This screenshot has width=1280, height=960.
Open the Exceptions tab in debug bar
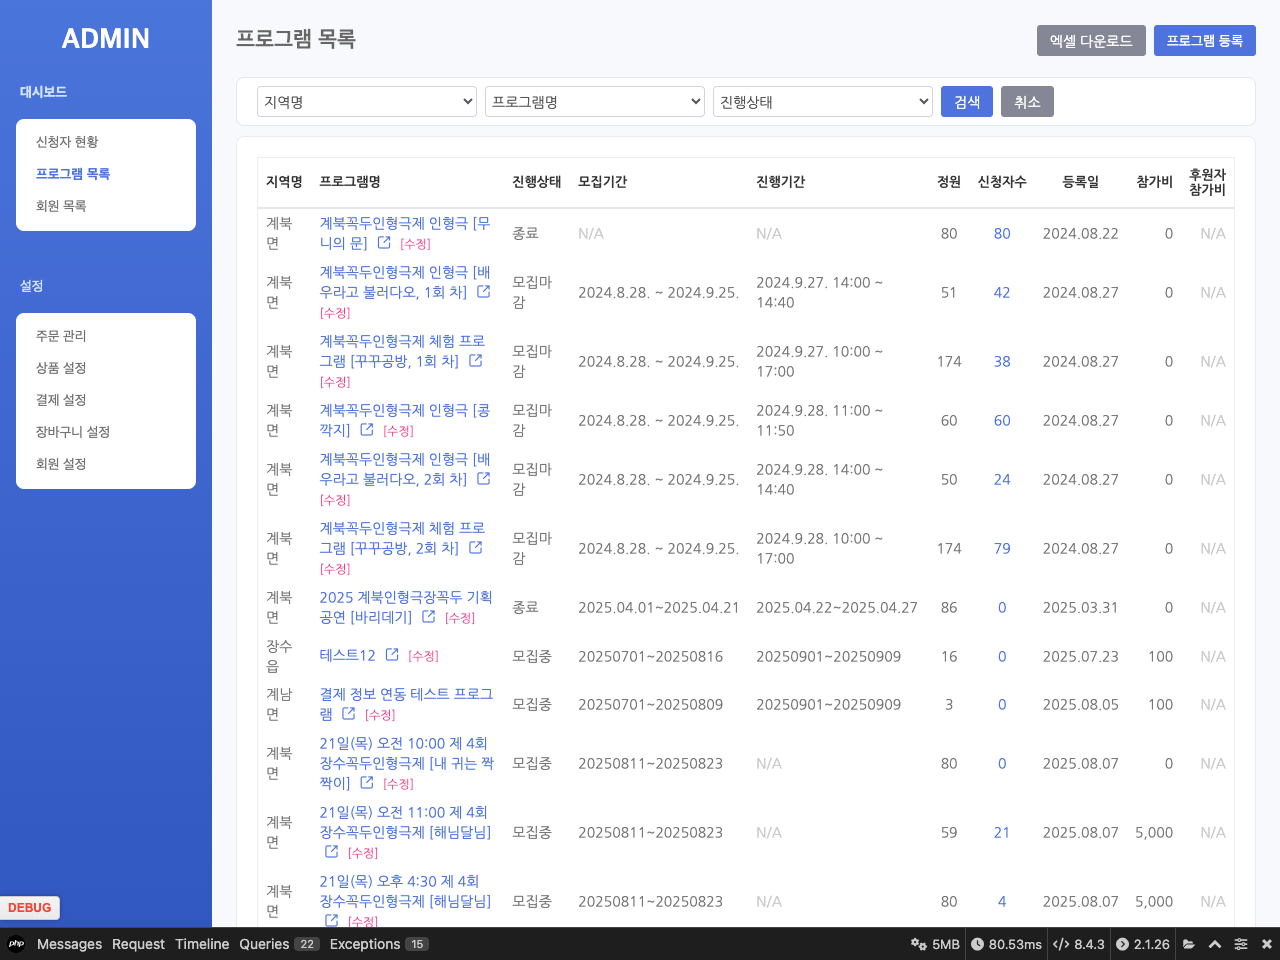tap(365, 944)
